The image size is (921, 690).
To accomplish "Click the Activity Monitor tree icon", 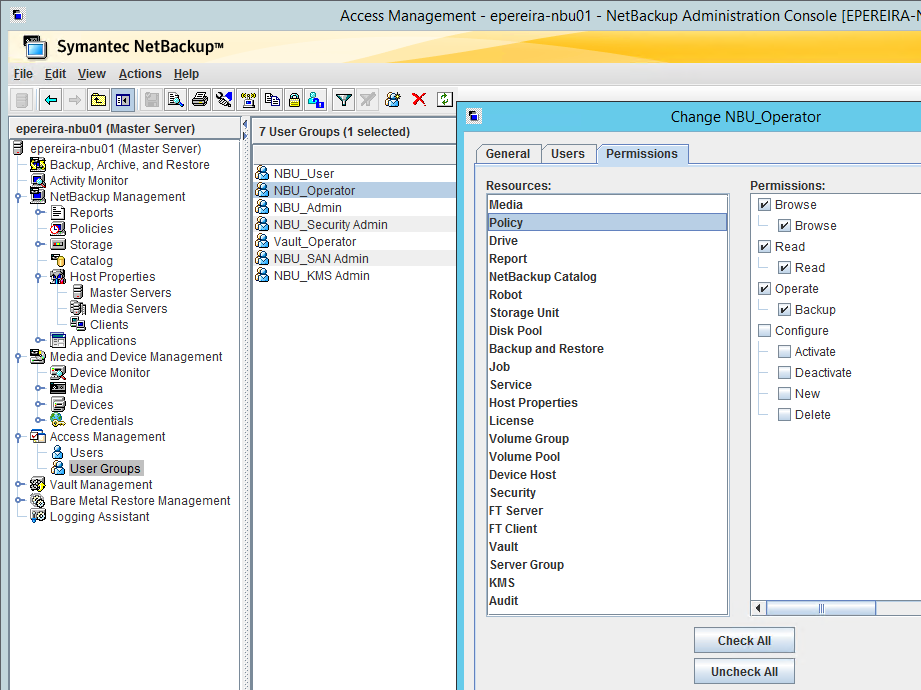I will [38, 180].
